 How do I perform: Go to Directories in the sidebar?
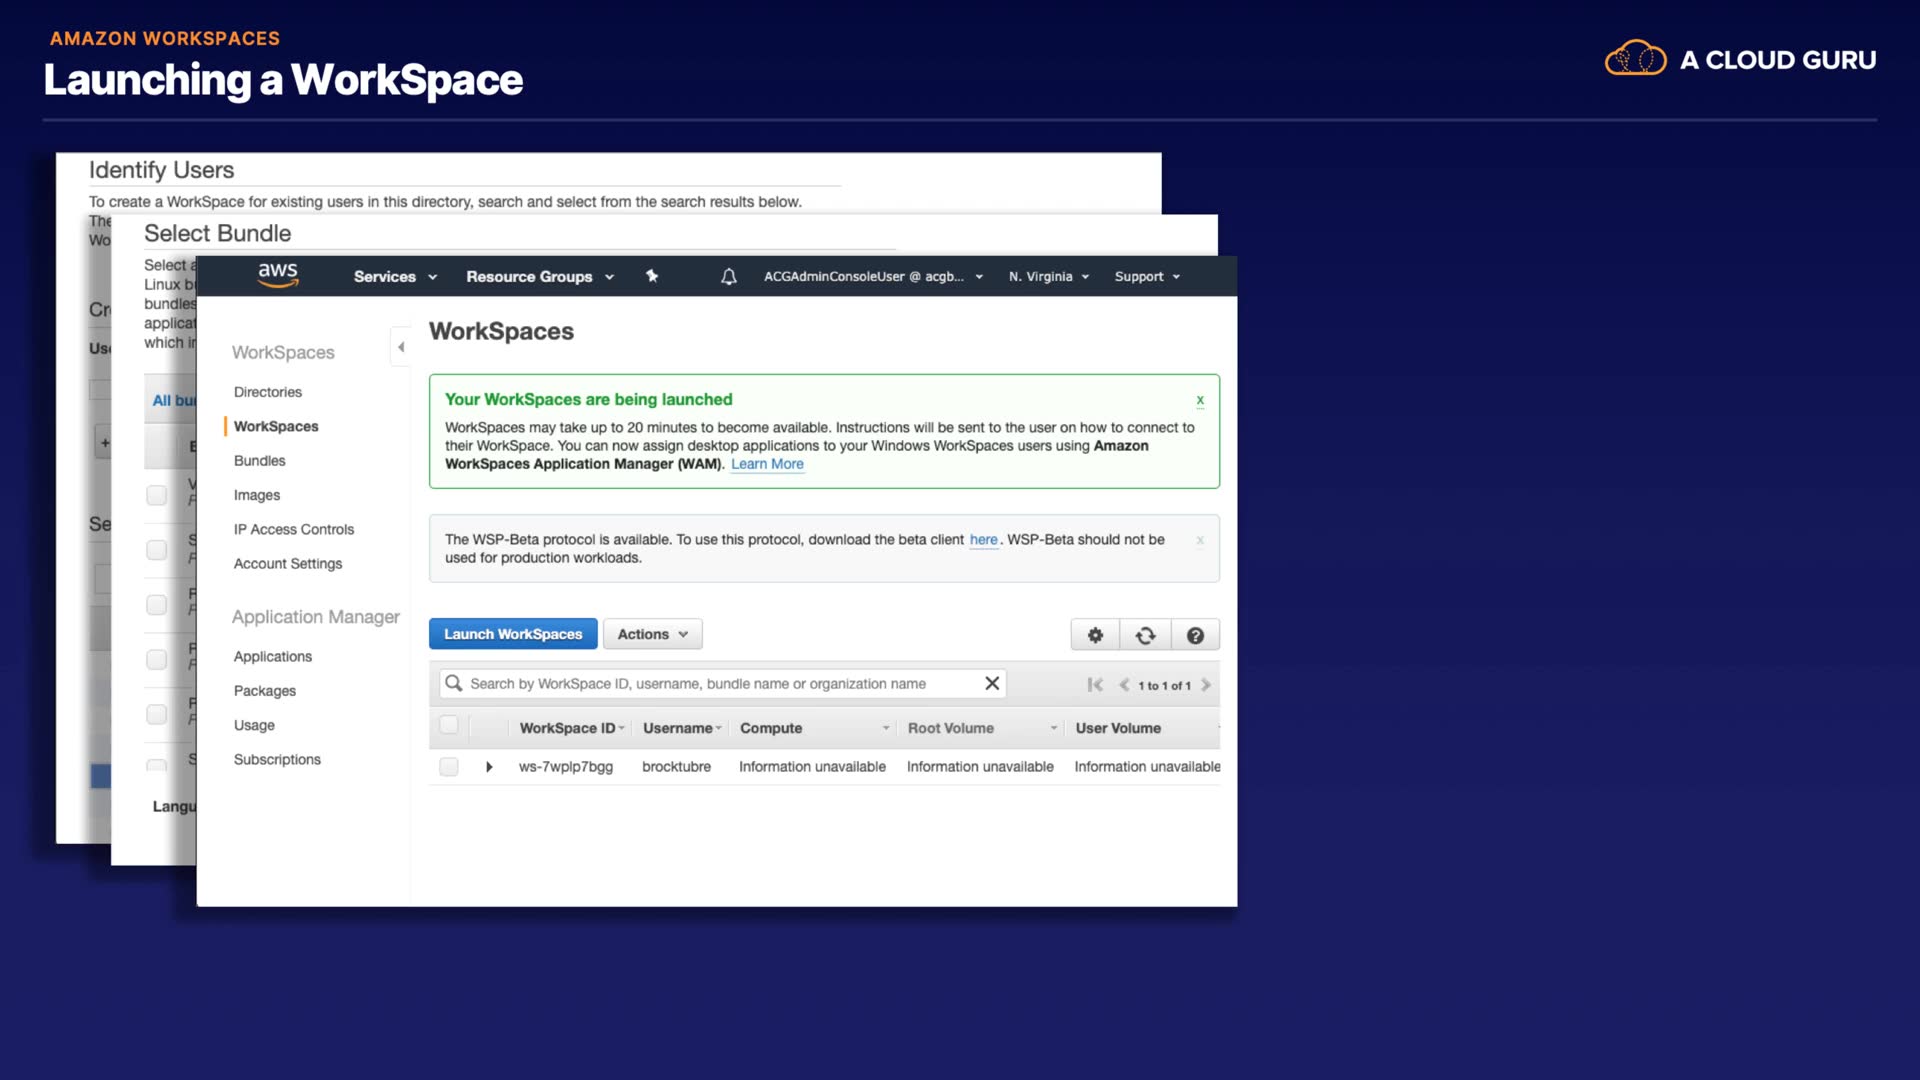(x=268, y=392)
